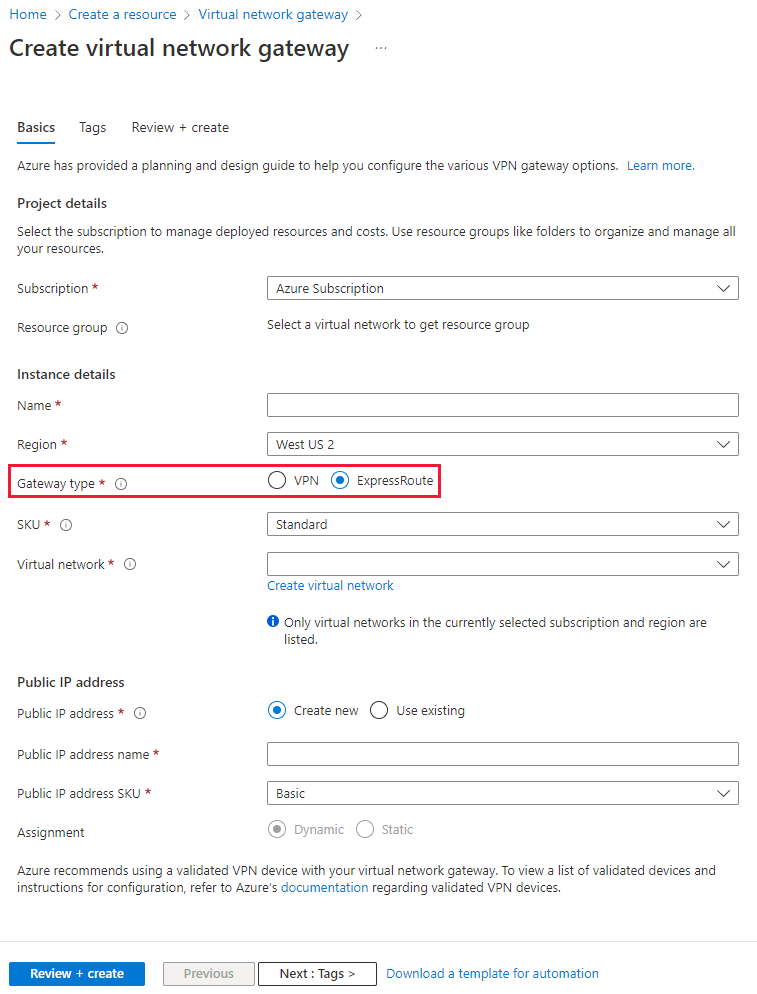Image resolution: width=757 pixels, height=994 pixels.
Task: Expand the Subscription dropdown
Action: (x=503, y=288)
